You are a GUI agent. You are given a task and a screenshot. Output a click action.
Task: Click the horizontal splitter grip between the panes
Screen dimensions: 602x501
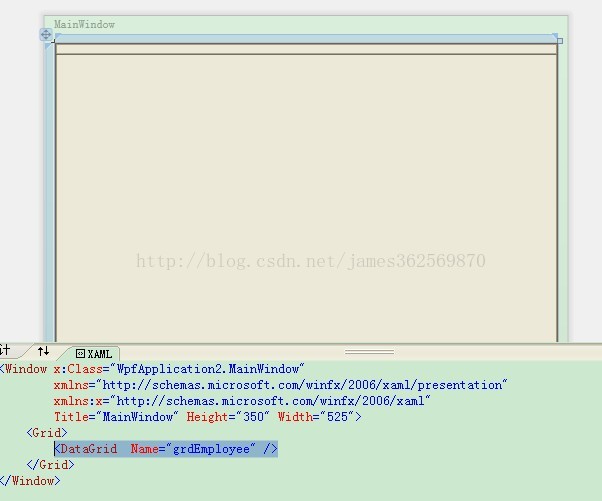click(x=369, y=352)
